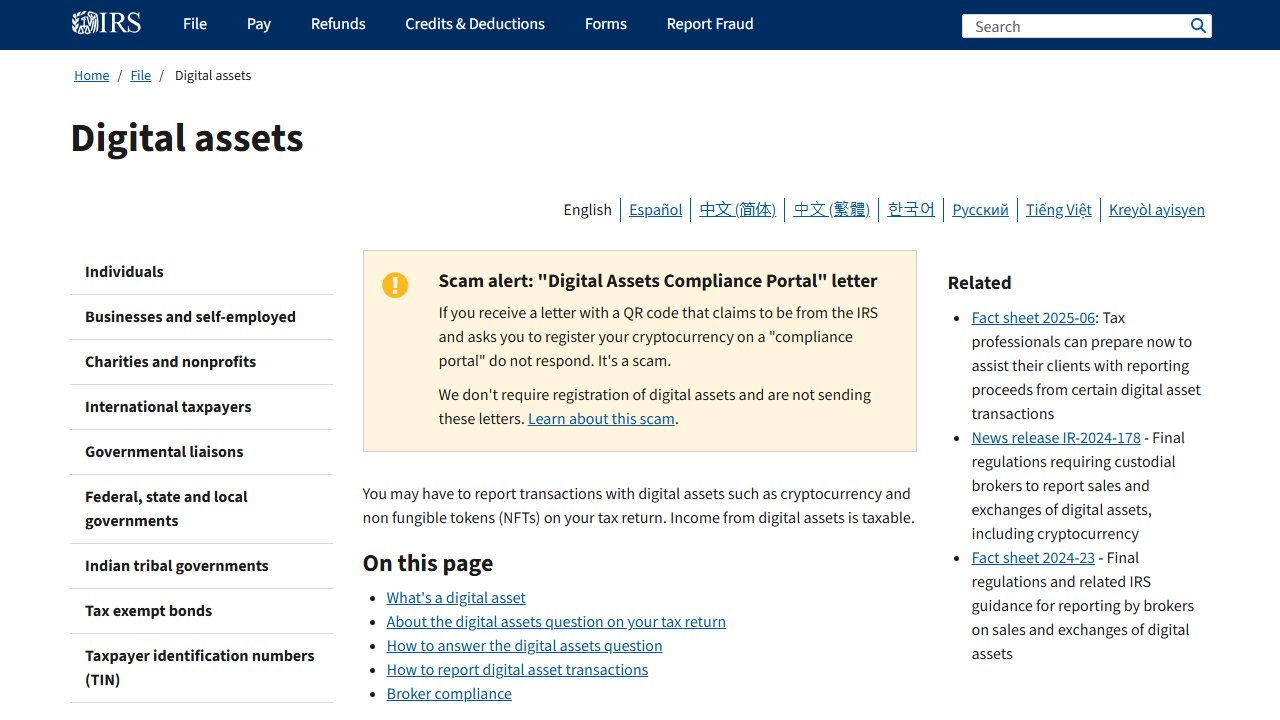The height and width of the screenshot is (720, 1280).
Task: Open Charities and nonprofits sidebar item
Action: point(201,362)
